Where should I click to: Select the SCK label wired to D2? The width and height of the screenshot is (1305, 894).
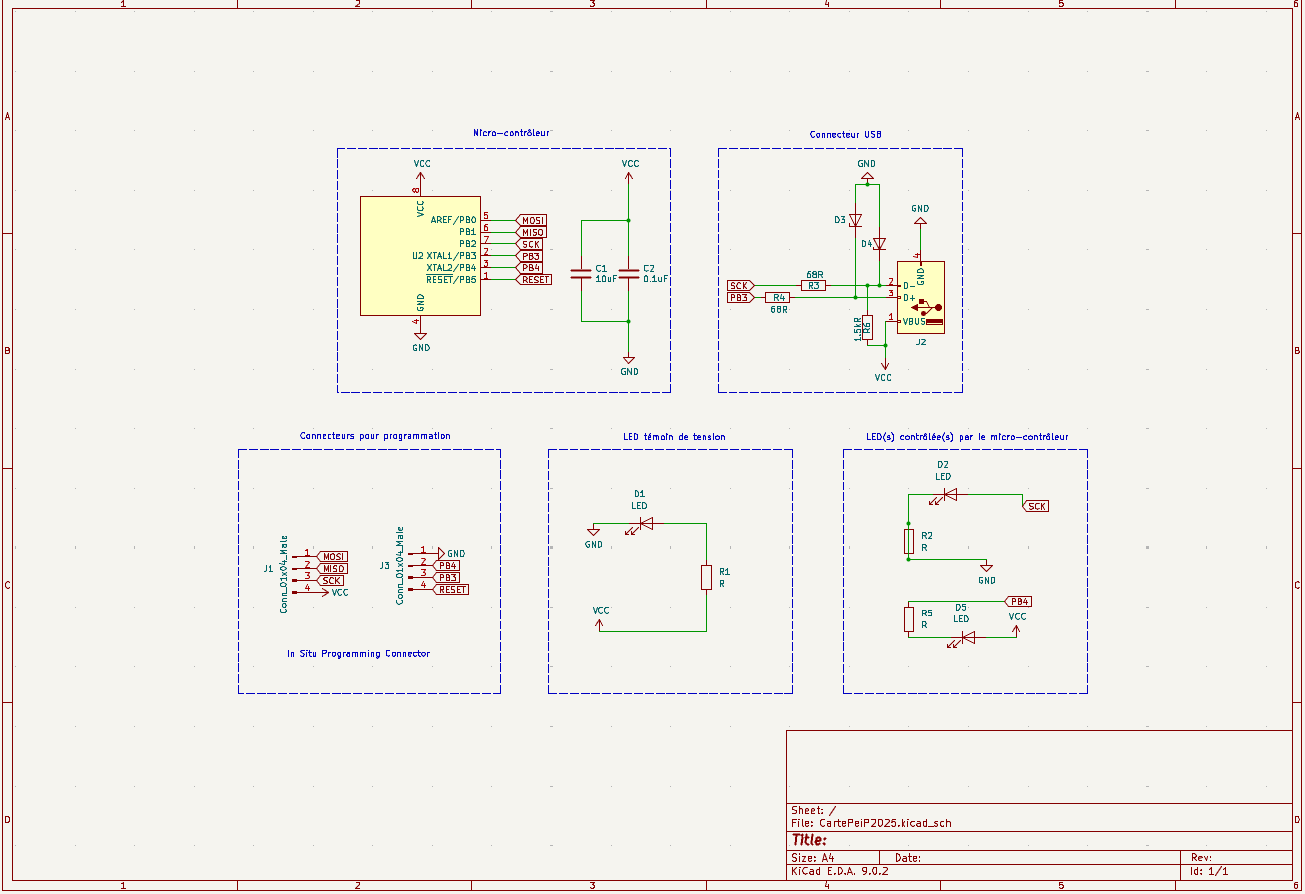tap(1037, 506)
